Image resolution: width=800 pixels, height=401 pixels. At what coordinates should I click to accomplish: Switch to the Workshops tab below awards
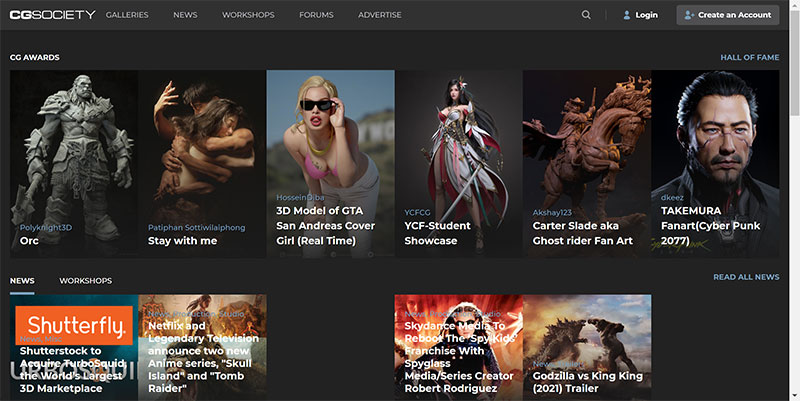[85, 280]
